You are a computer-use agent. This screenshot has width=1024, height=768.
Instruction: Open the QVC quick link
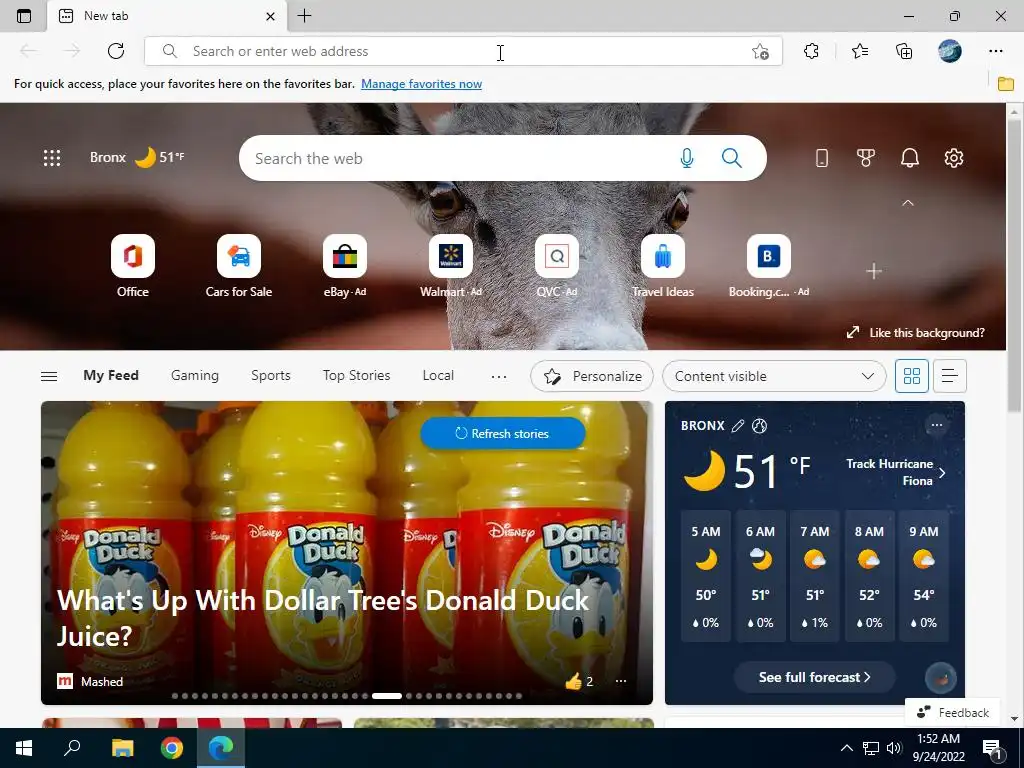pyautogui.click(x=557, y=266)
